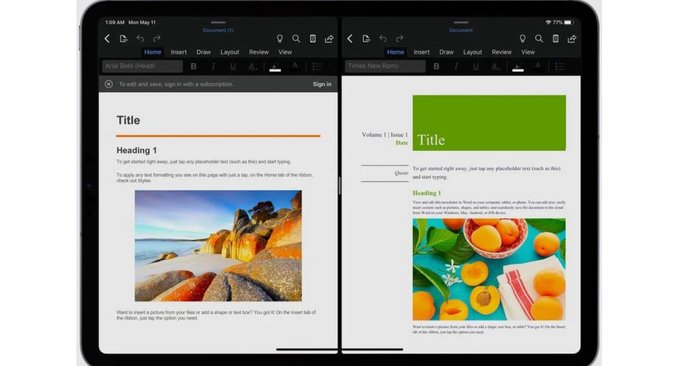Viewport: 700px width, 366px height.
Task: Switch to mobile view in left window
Action: pyautogui.click(x=313, y=39)
